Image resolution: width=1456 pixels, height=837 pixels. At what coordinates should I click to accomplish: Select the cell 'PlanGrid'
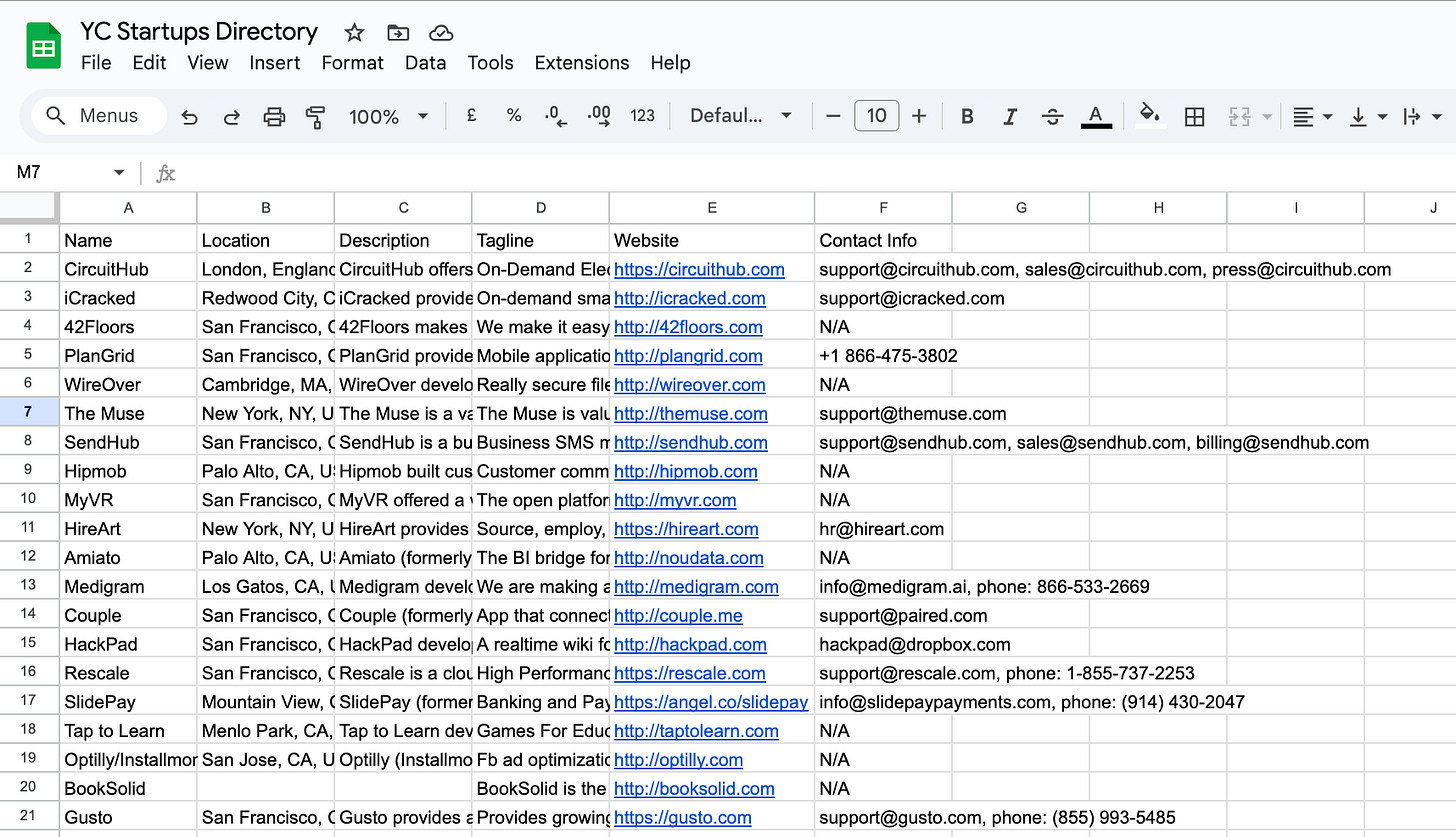(x=128, y=356)
